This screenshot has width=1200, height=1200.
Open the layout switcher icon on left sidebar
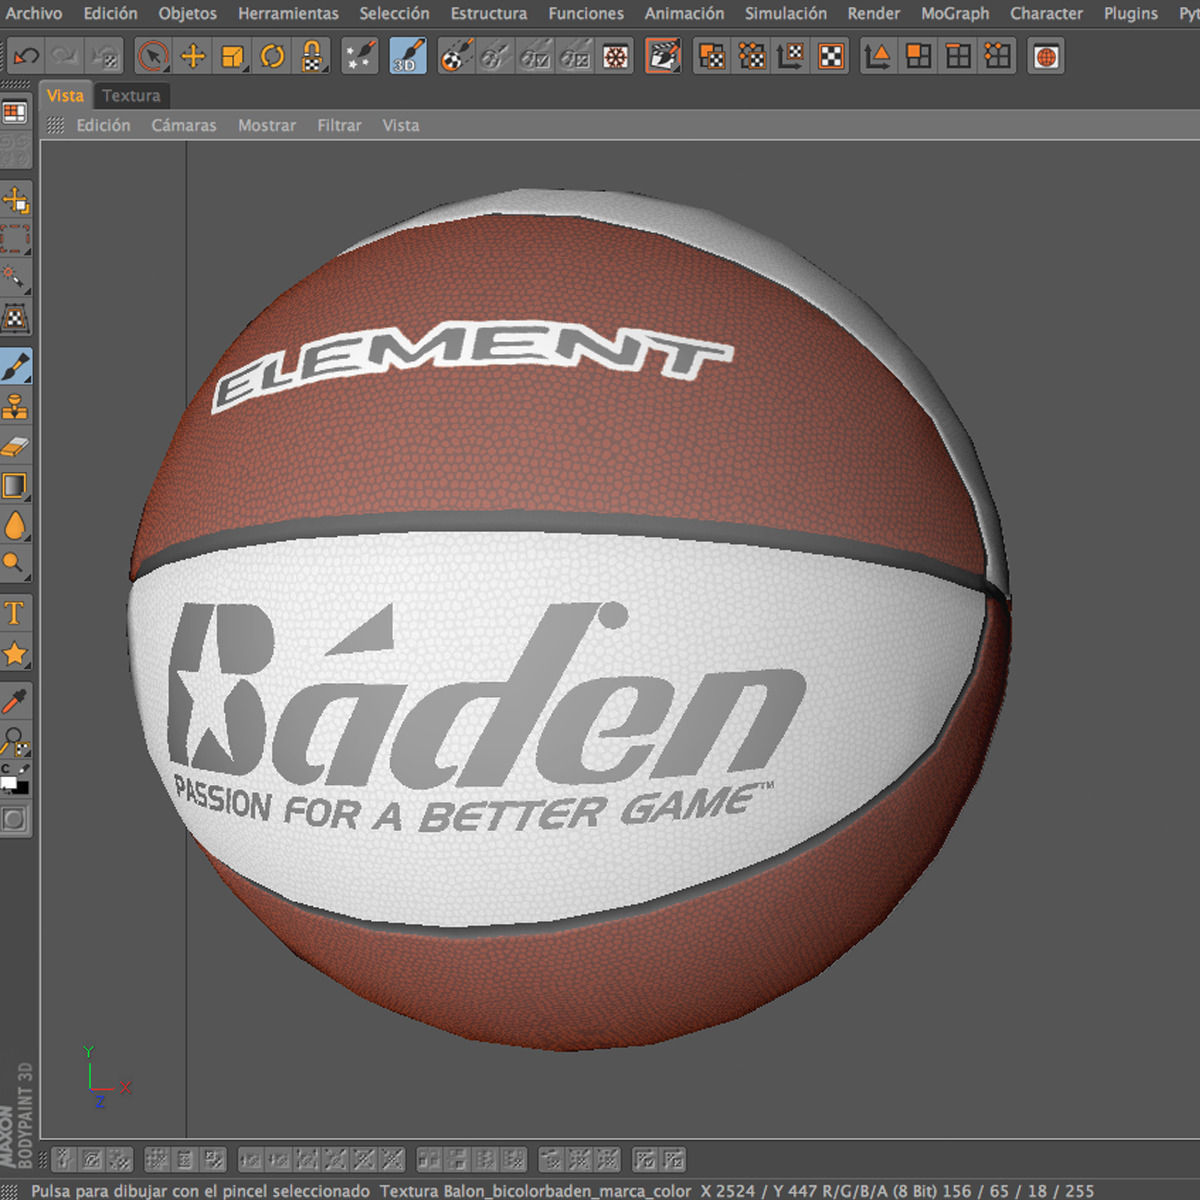tap(15, 112)
